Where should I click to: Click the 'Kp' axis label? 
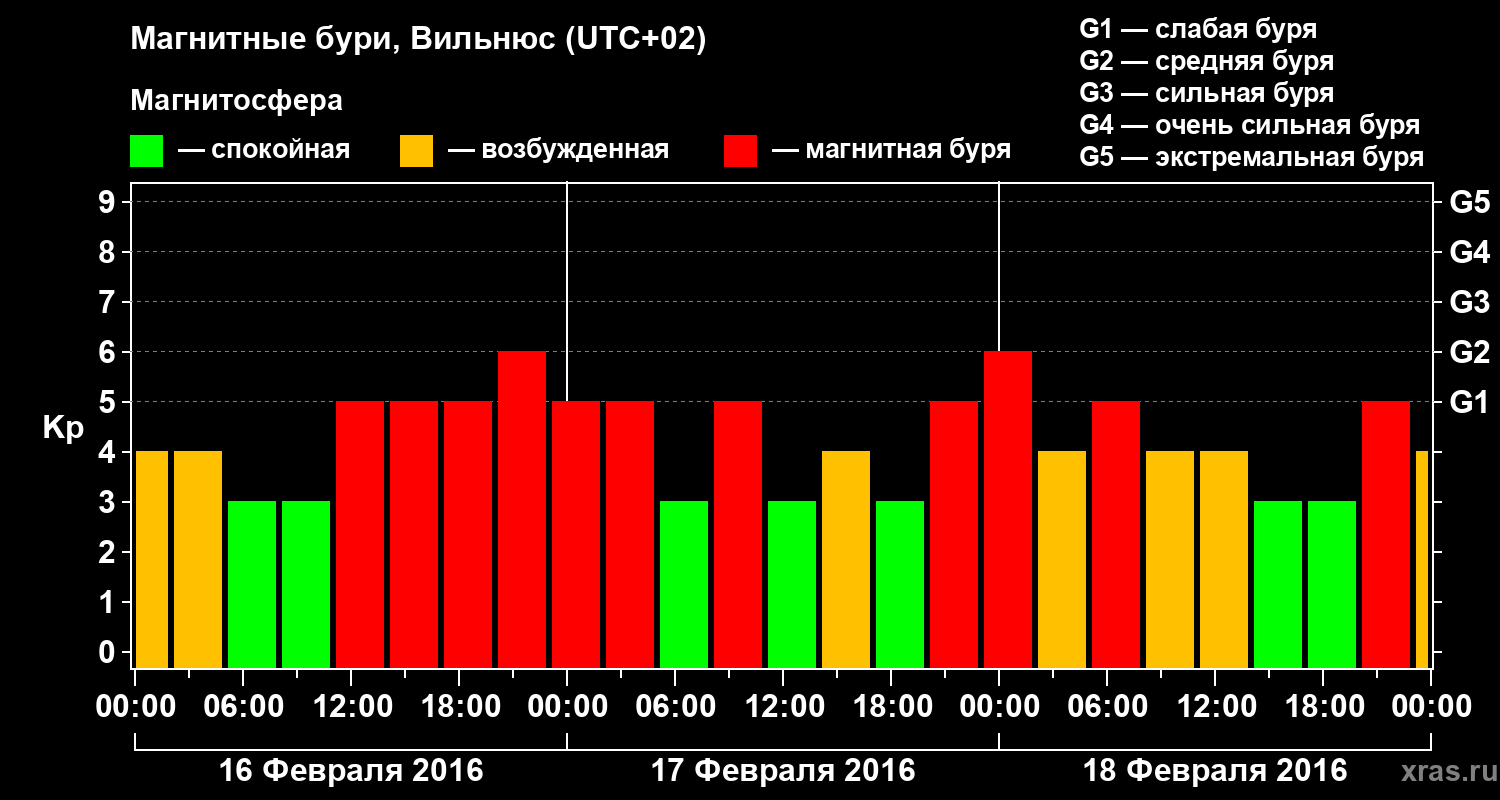point(63,428)
